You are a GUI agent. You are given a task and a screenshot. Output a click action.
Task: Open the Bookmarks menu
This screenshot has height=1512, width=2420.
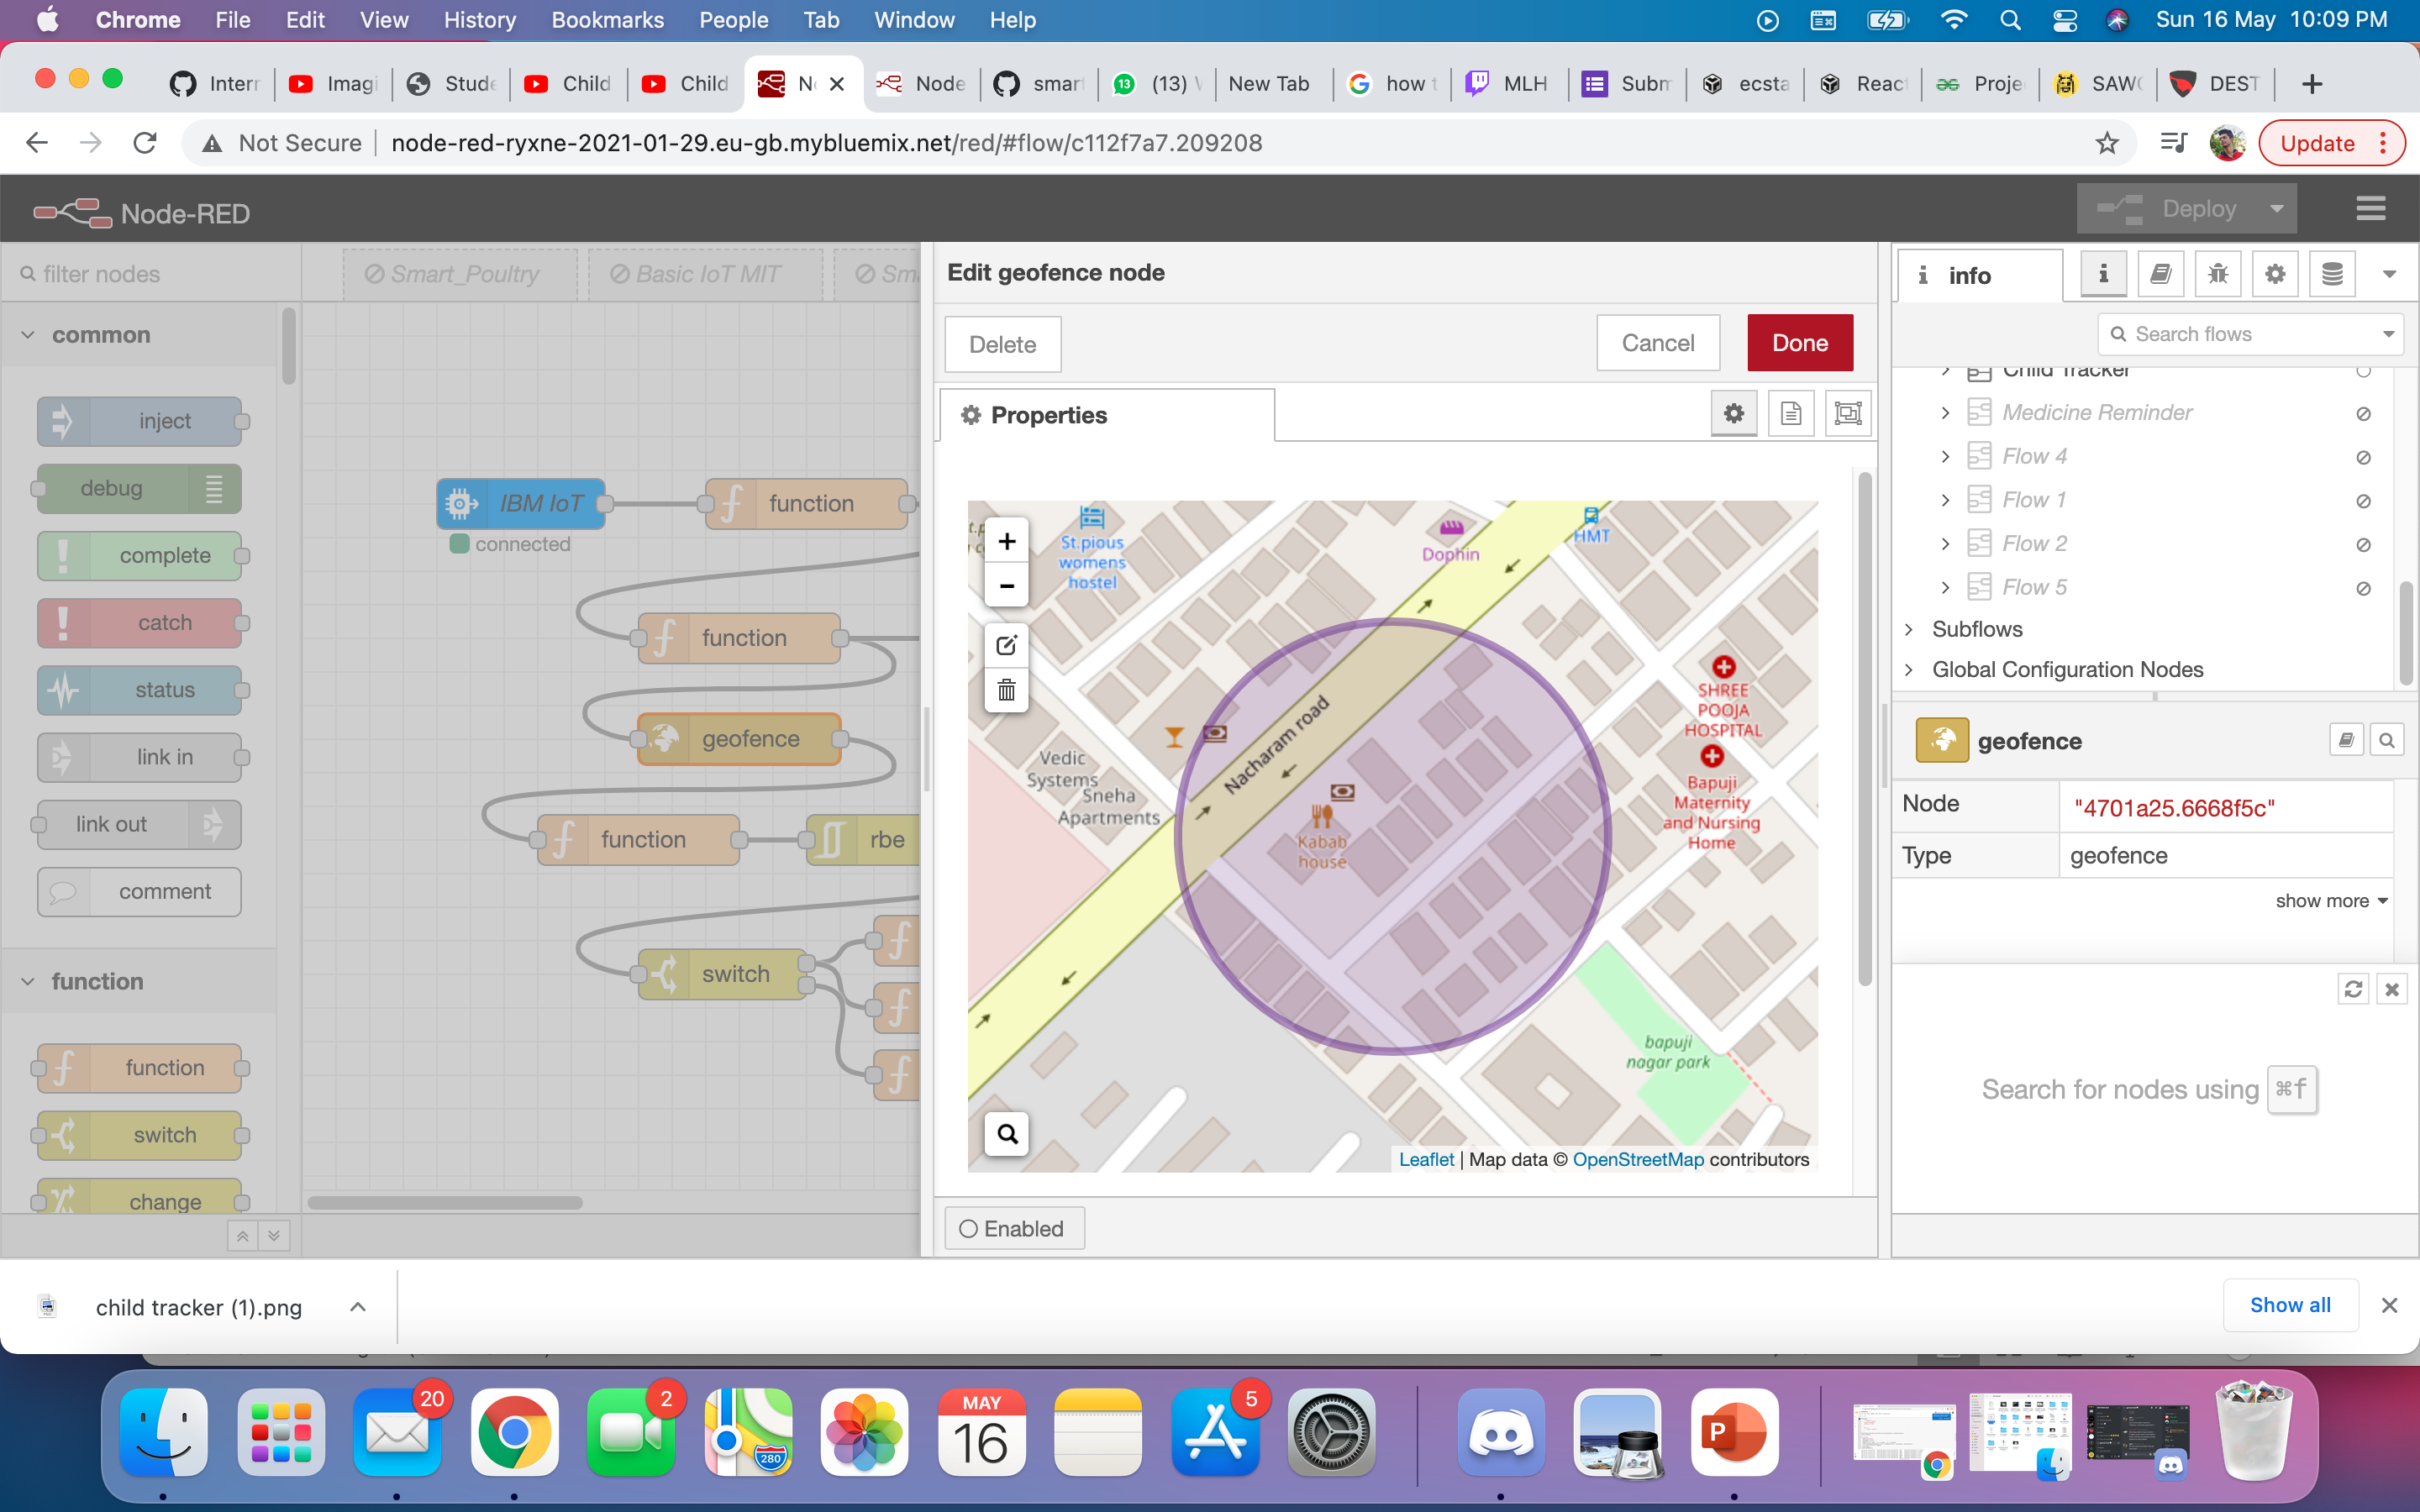tap(607, 20)
